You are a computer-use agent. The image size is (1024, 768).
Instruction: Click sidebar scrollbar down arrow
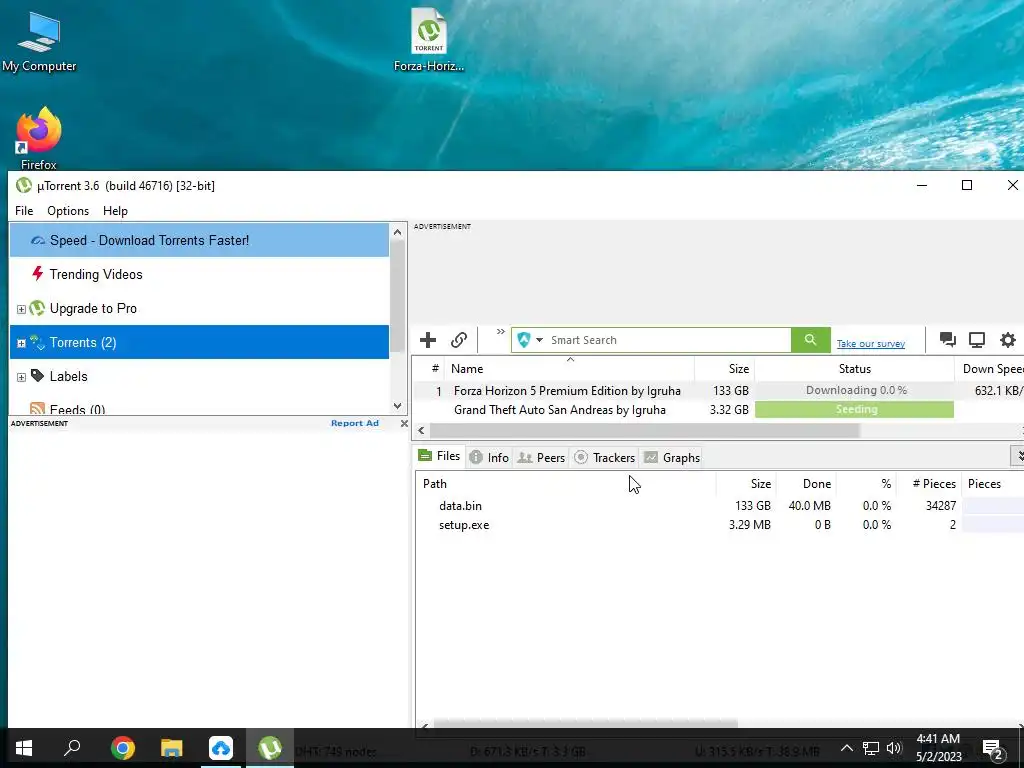click(398, 406)
